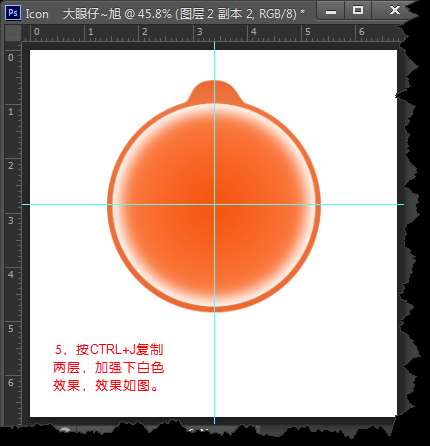Screen dimensions: 430x446
Task: Click the orange tab atop the circle
Action: (214, 92)
